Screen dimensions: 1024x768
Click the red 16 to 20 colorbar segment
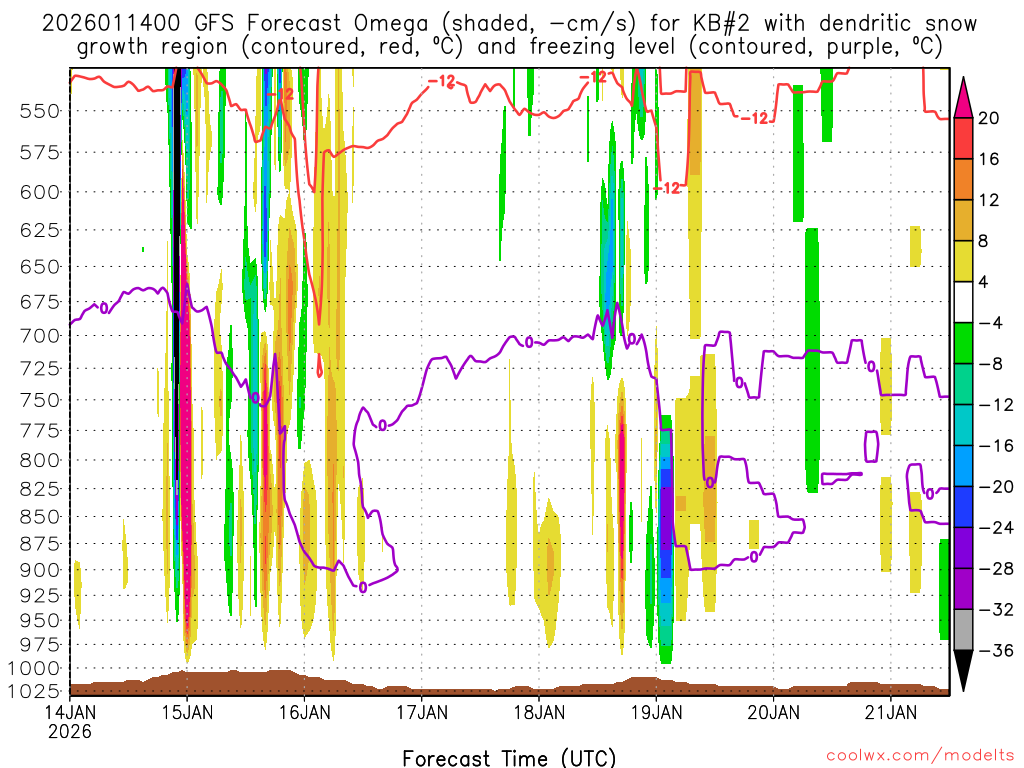coord(963,138)
